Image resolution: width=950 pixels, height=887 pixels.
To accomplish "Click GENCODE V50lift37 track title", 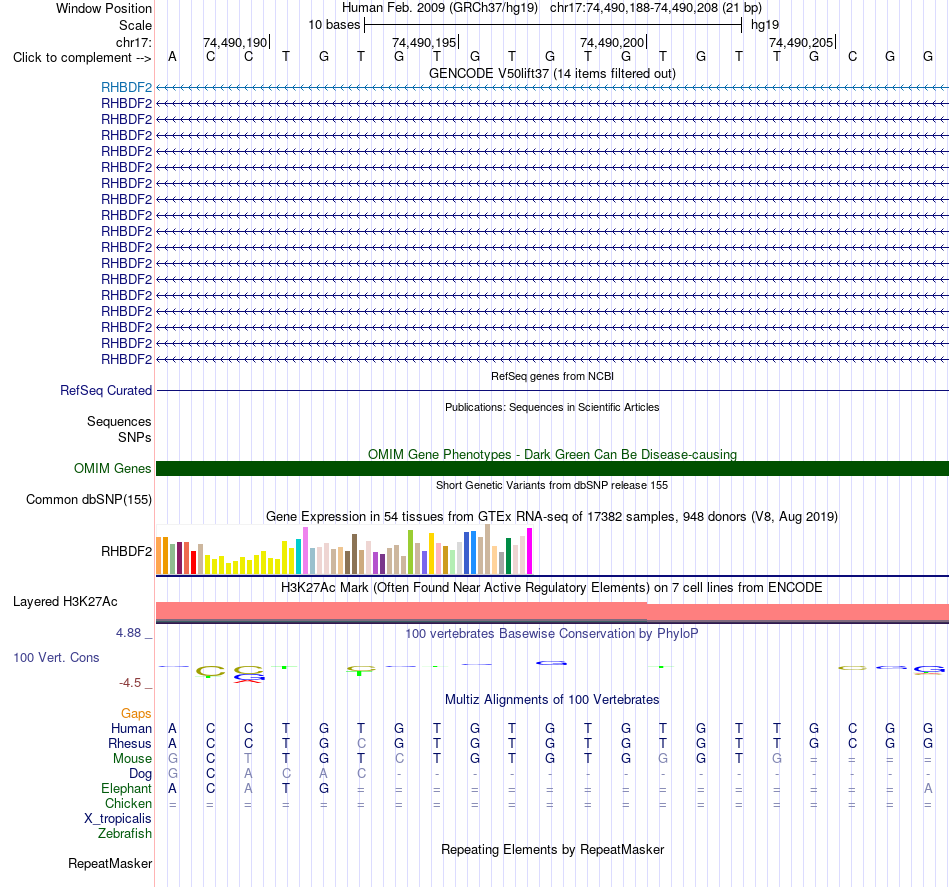I will pos(552,73).
